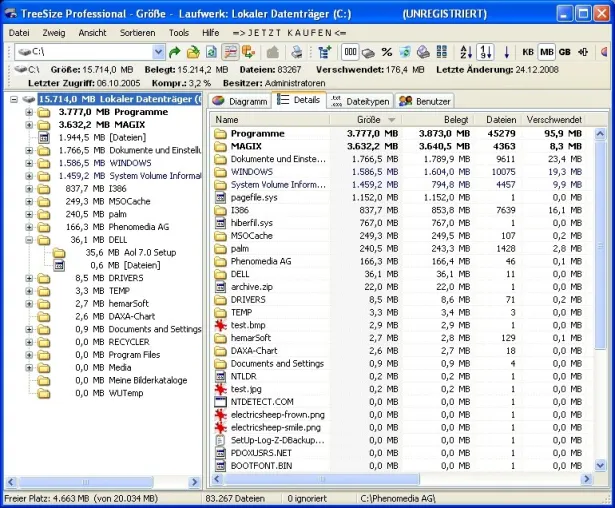Expand the DRIVERS folder in tree
Viewport: 615px width, 508px height.
29,278
